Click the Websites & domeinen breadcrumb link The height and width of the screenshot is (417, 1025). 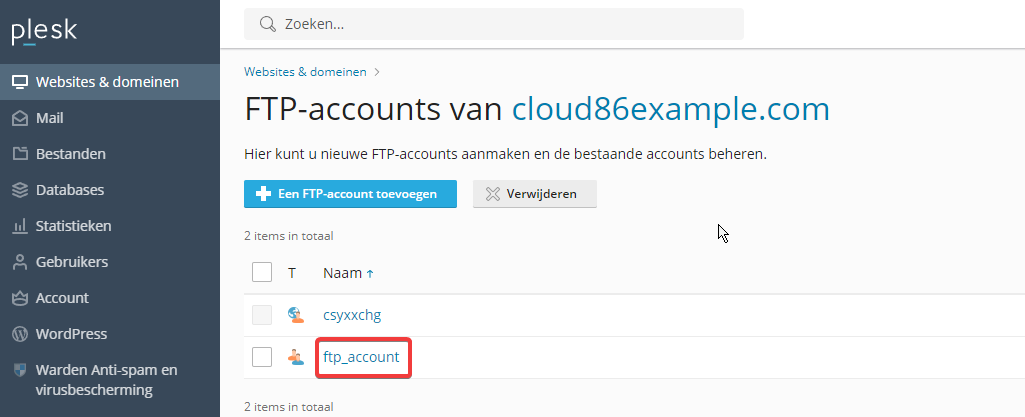(x=305, y=72)
